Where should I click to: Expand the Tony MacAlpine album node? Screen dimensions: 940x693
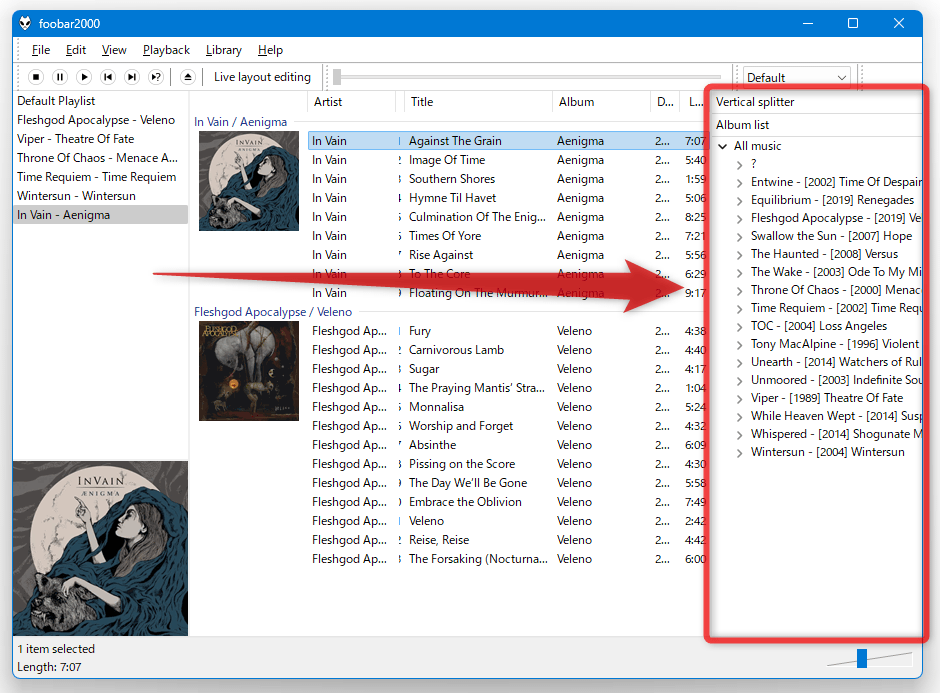[x=740, y=344]
